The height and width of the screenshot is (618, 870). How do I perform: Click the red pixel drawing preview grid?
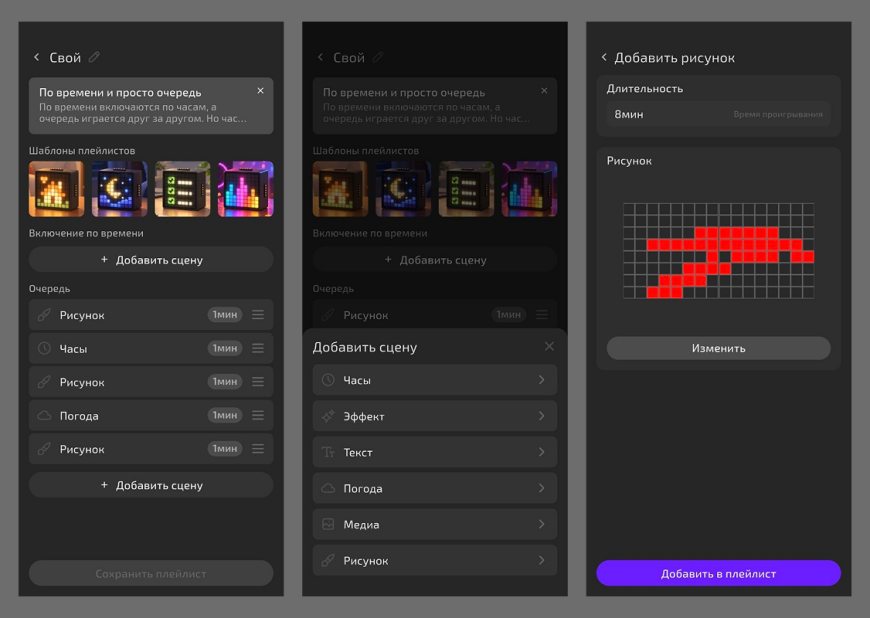719,251
